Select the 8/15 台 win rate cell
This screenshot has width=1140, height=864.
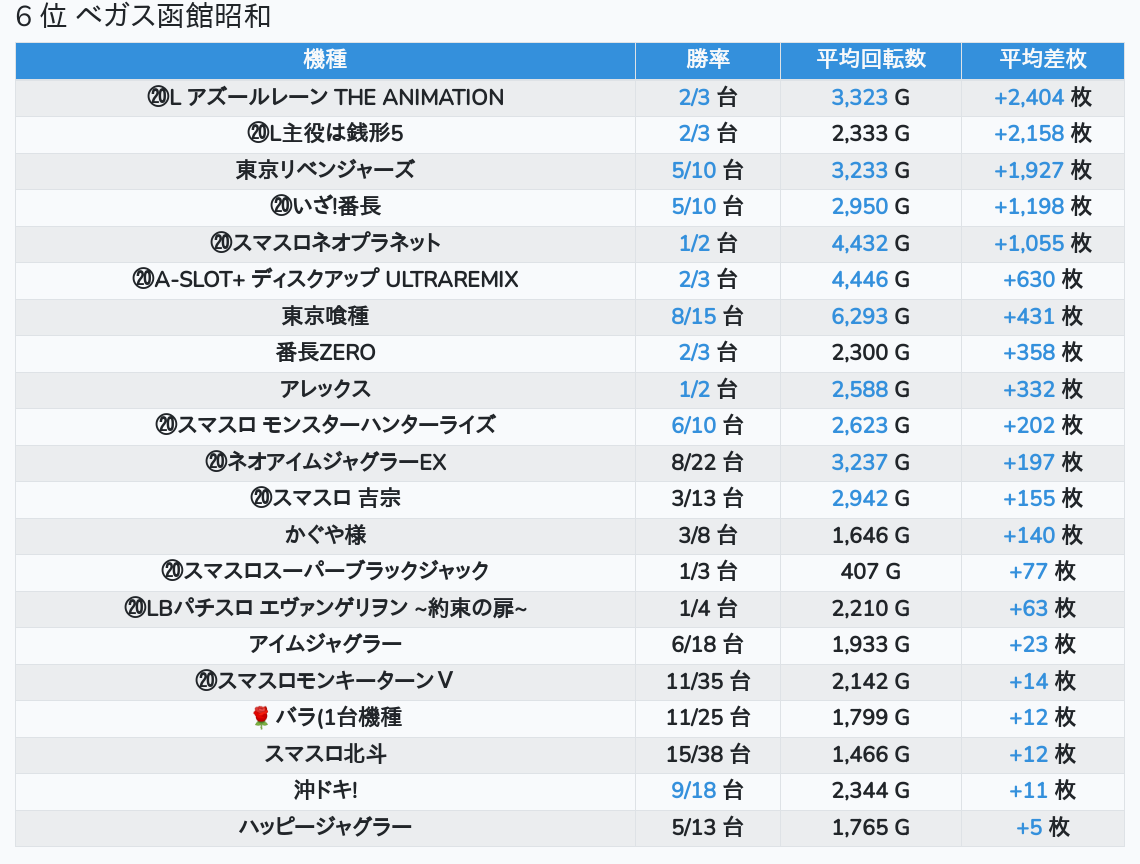(707, 316)
